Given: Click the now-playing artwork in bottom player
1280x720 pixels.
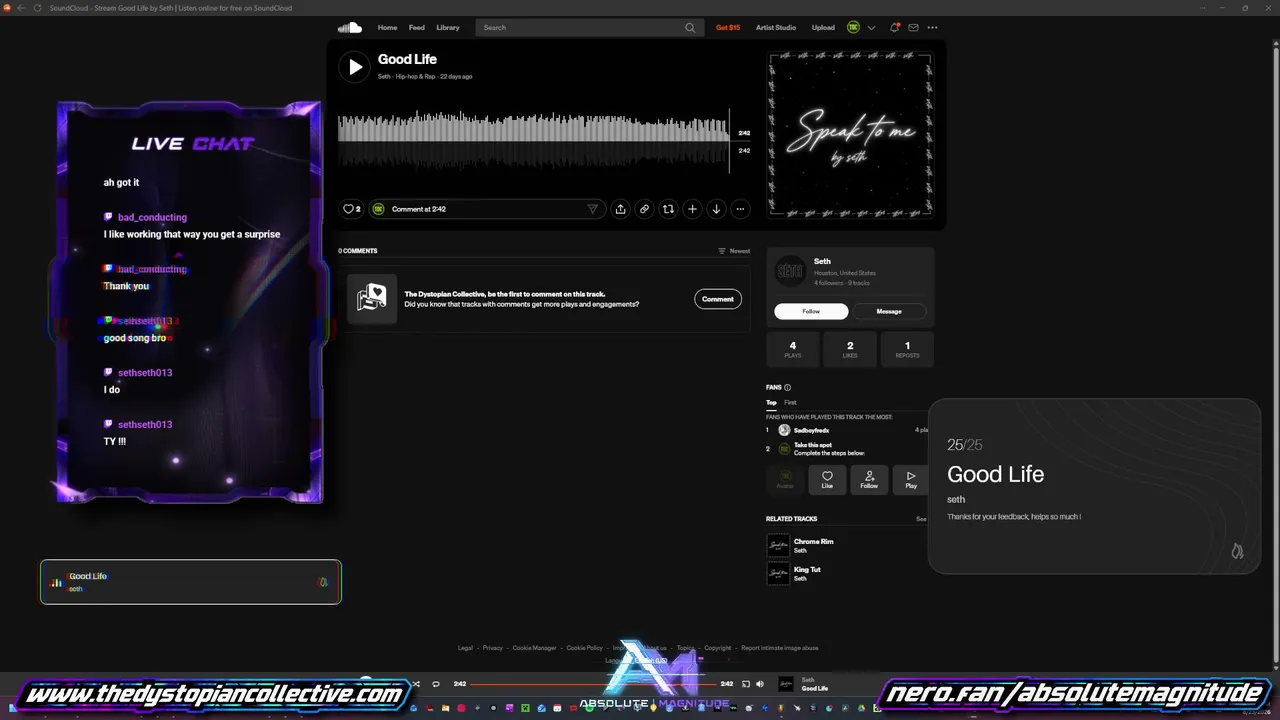Looking at the screenshot, I should 787,684.
